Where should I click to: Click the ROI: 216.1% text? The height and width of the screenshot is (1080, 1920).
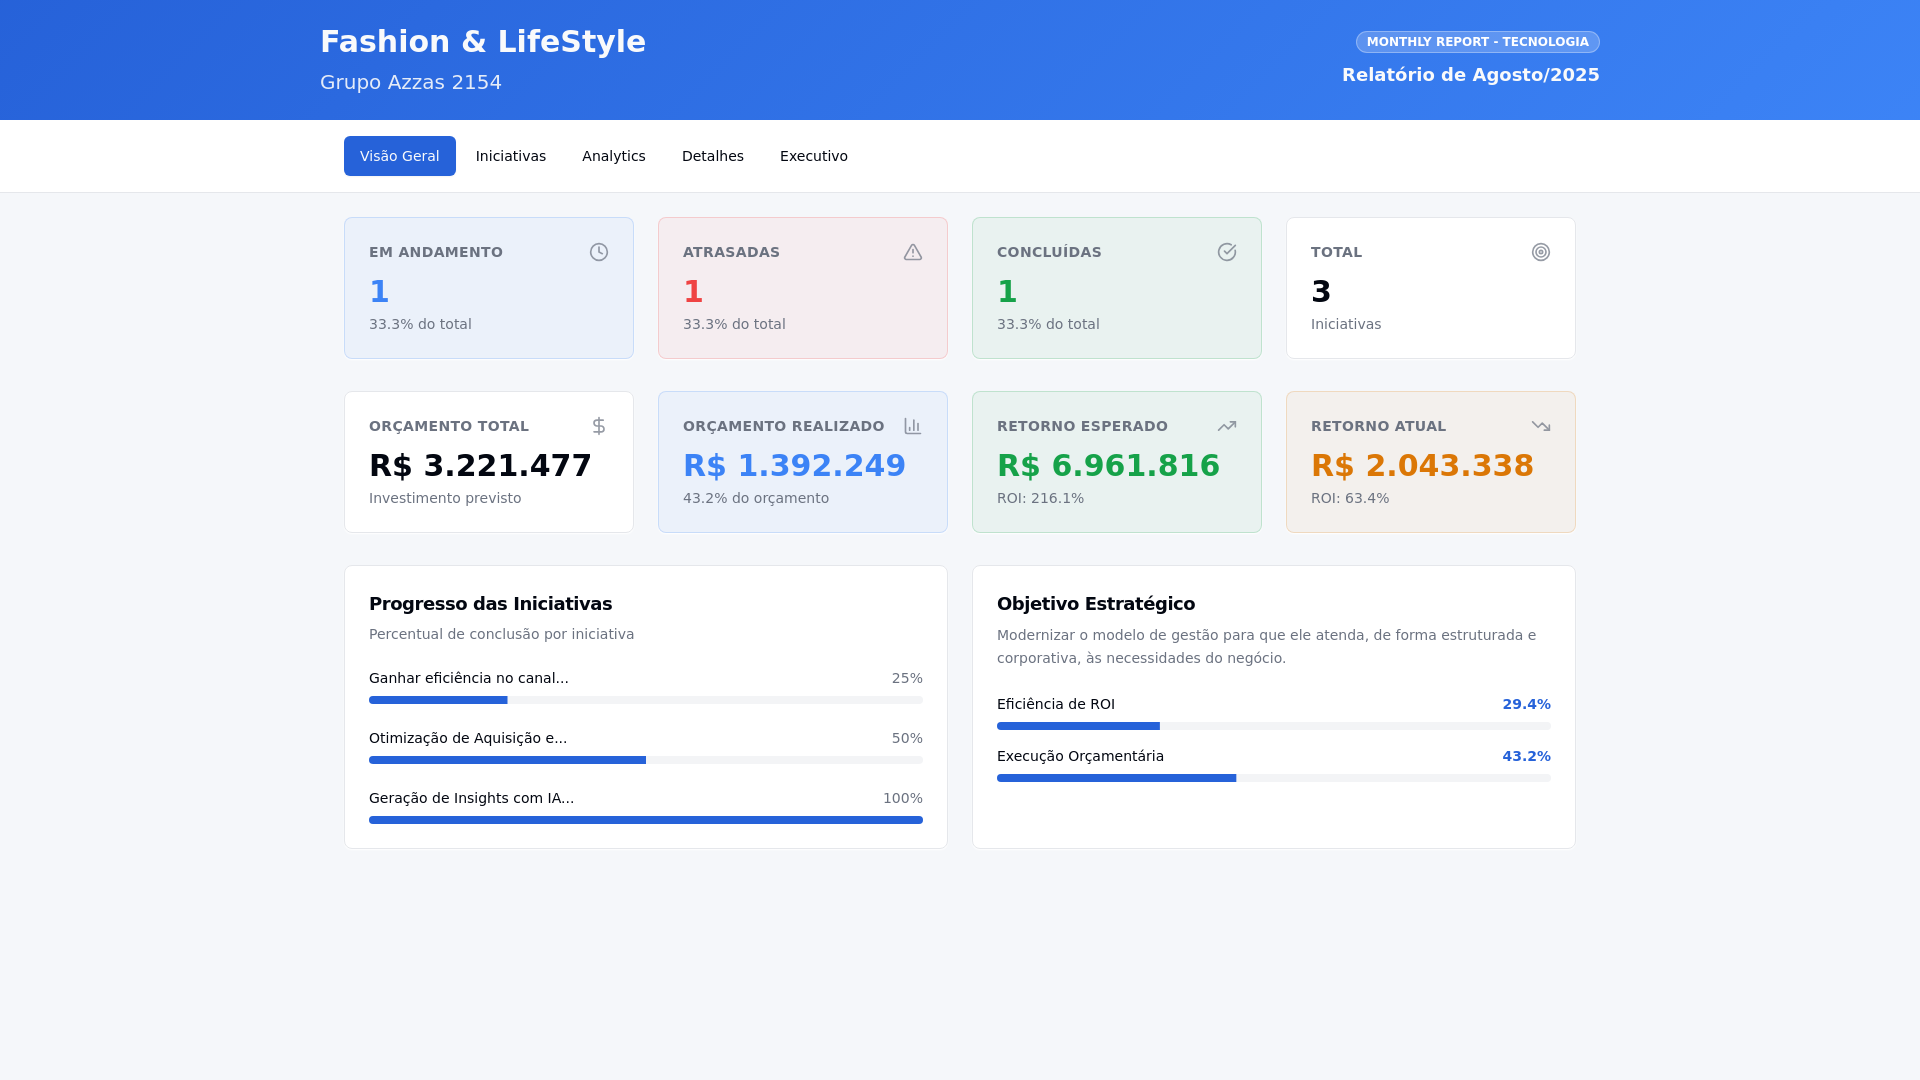[x=1040, y=498]
